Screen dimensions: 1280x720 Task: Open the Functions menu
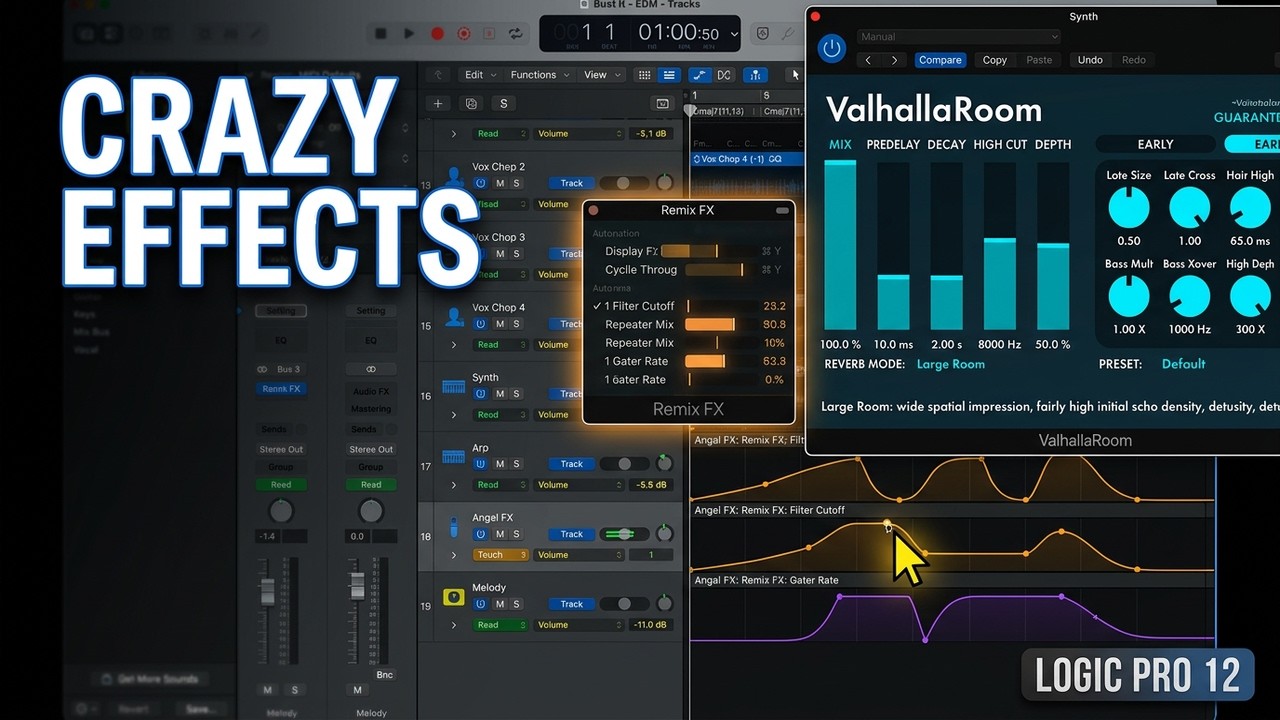pyautogui.click(x=539, y=75)
